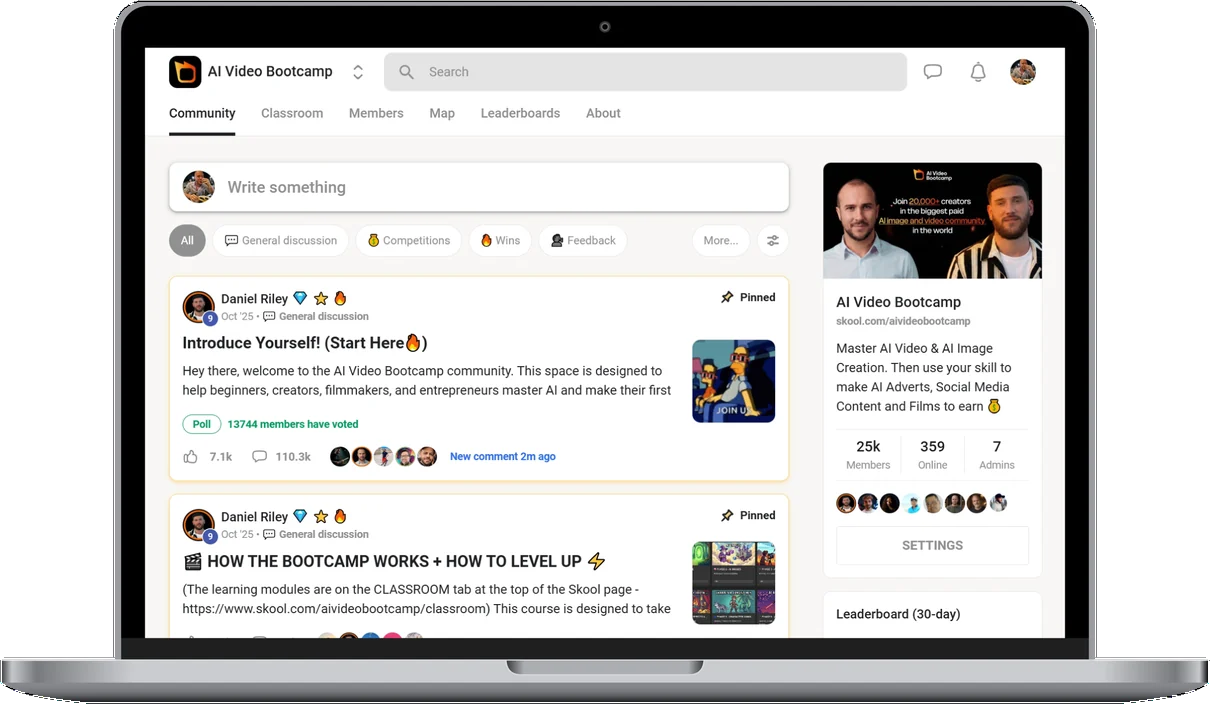Click General discussion label on BOOTCAMP WORKS post
Viewport: 1210px width, 704px height.
pyautogui.click(x=323, y=534)
